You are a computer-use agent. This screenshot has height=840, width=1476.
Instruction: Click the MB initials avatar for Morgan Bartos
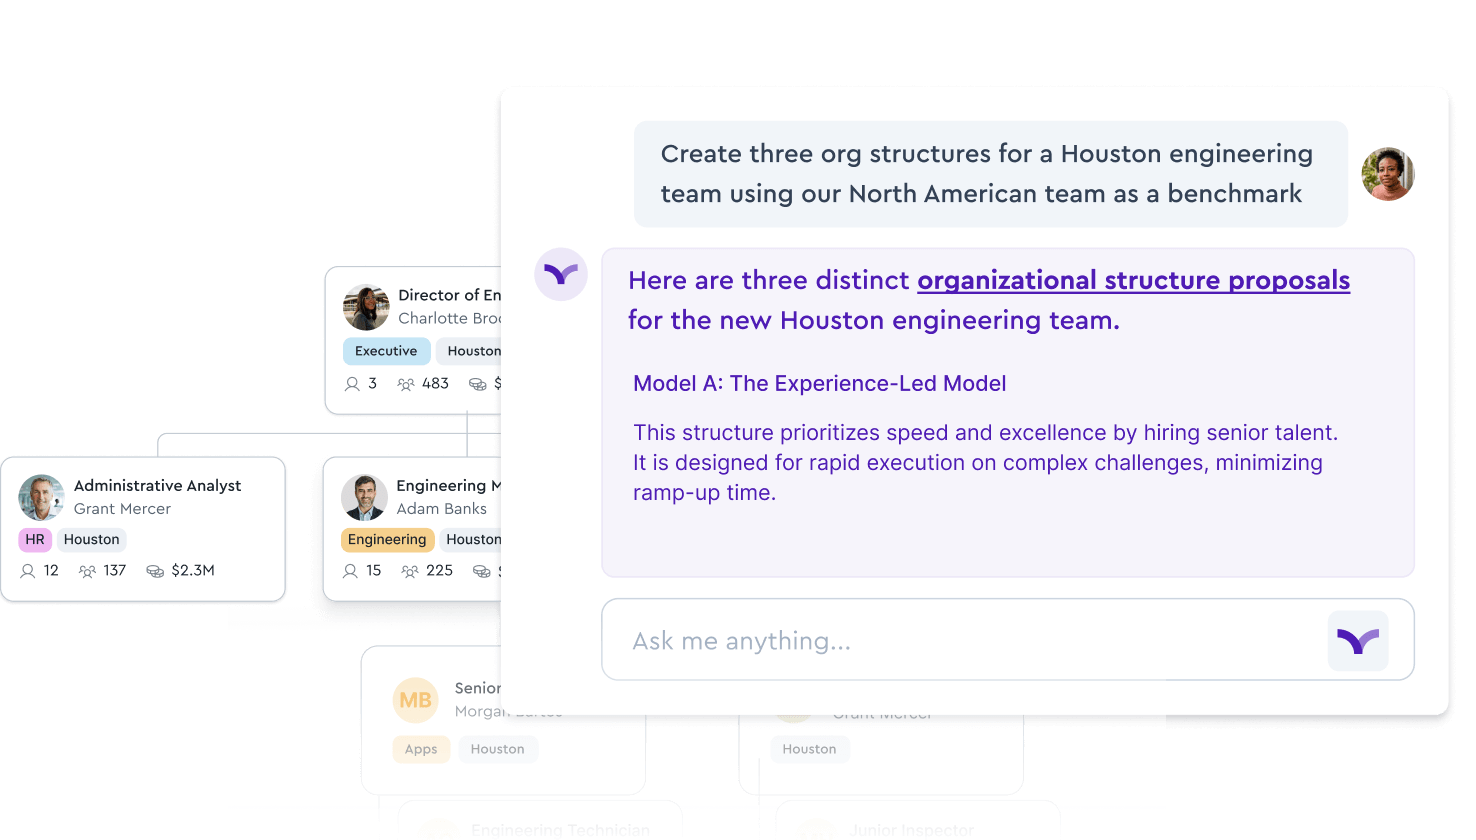point(416,700)
